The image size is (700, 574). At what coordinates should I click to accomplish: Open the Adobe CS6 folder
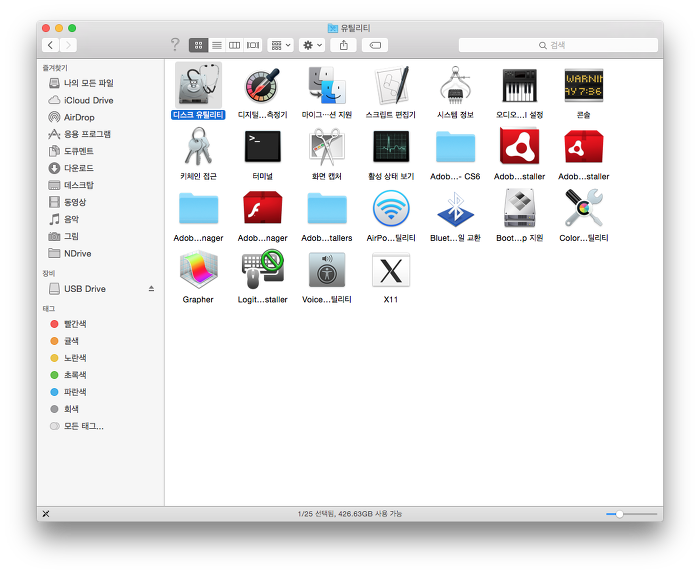(455, 146)
